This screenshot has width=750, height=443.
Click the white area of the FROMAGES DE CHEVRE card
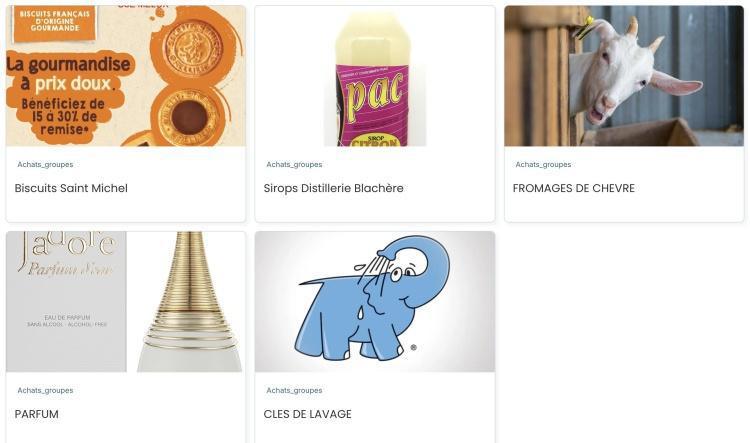coord(624,208)
